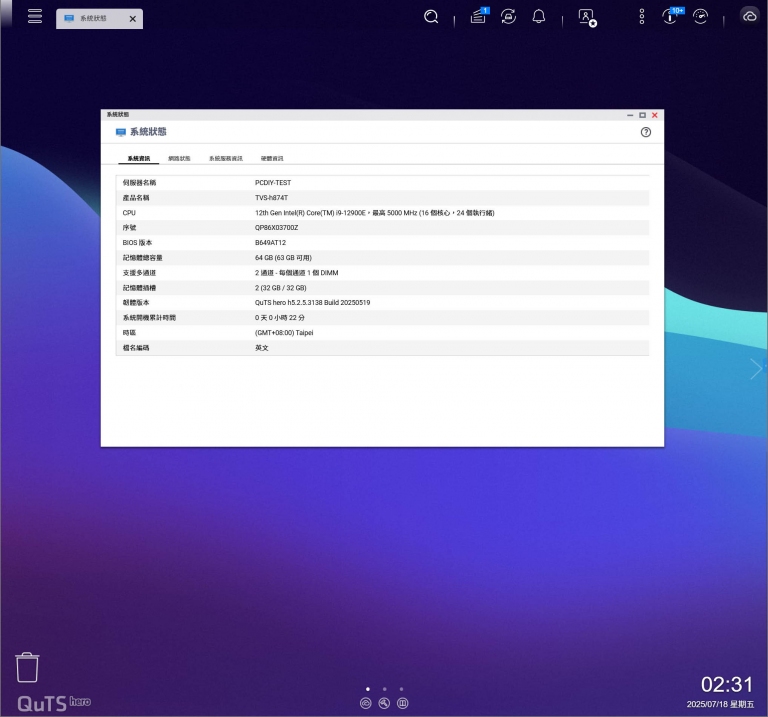This screenshot has width=768, height=717.
Task: Open the three-dot more options icon
Action: pos(642,17)
